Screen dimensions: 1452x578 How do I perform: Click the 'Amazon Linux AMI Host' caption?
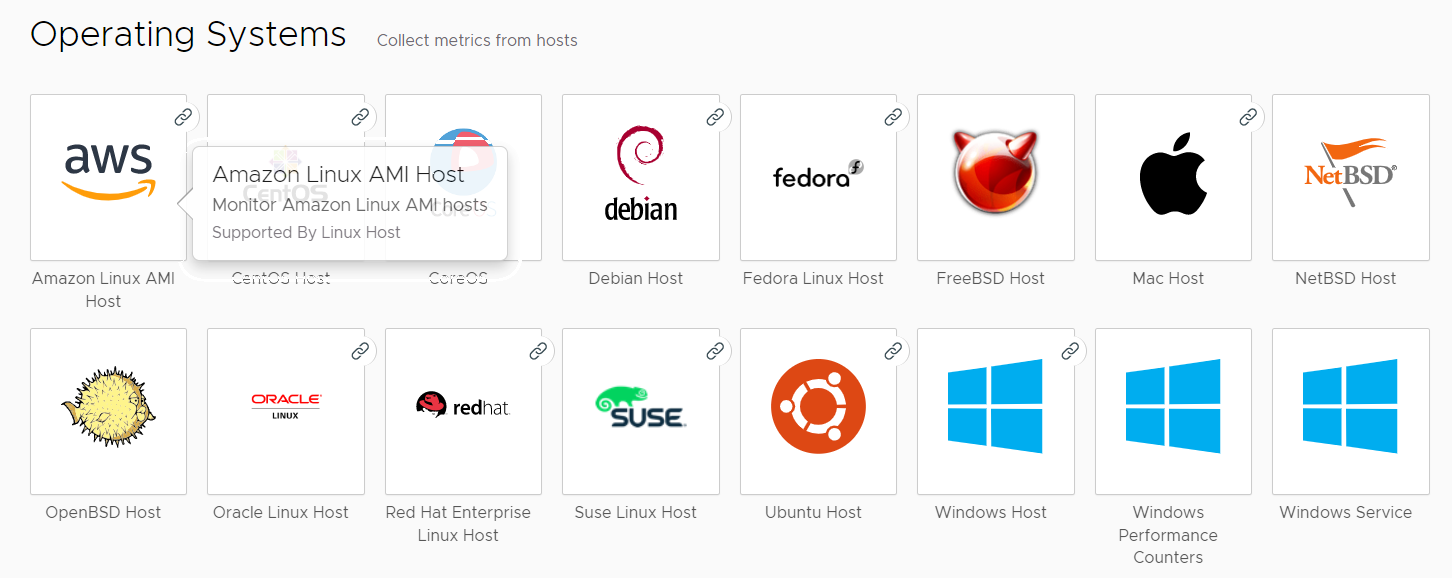click(x=104, y=290)
